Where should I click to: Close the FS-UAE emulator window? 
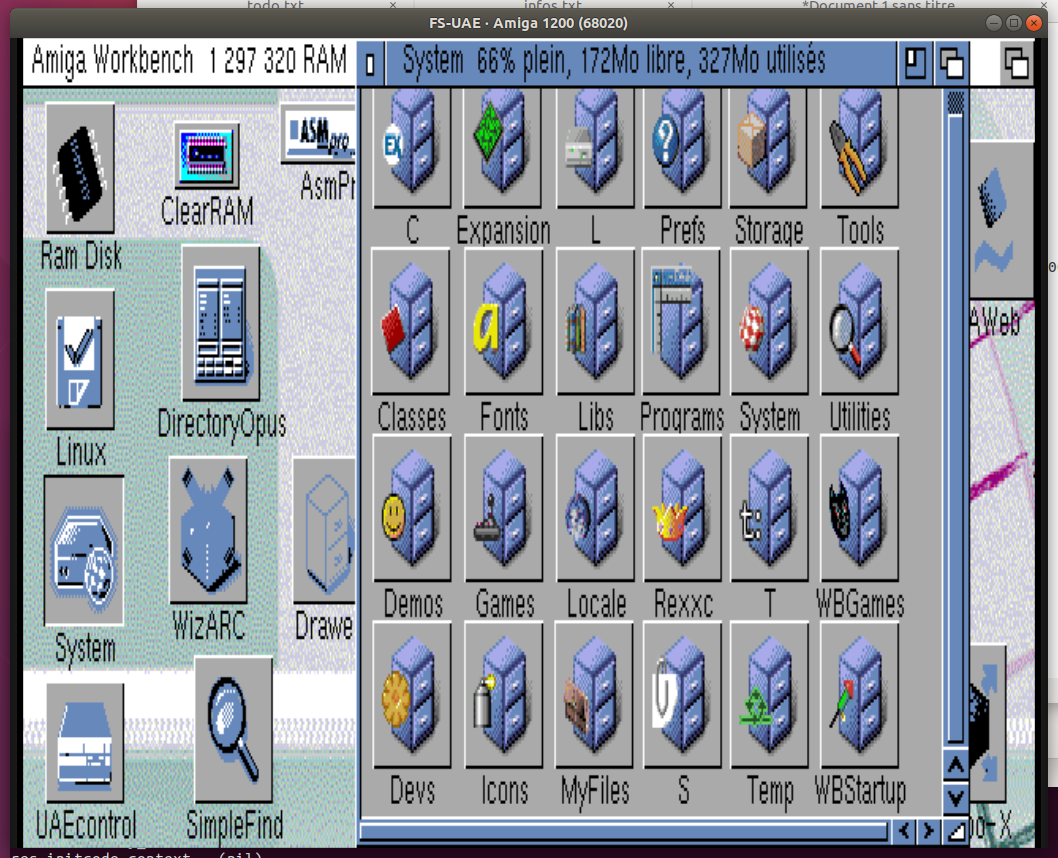coord(1034,23)
